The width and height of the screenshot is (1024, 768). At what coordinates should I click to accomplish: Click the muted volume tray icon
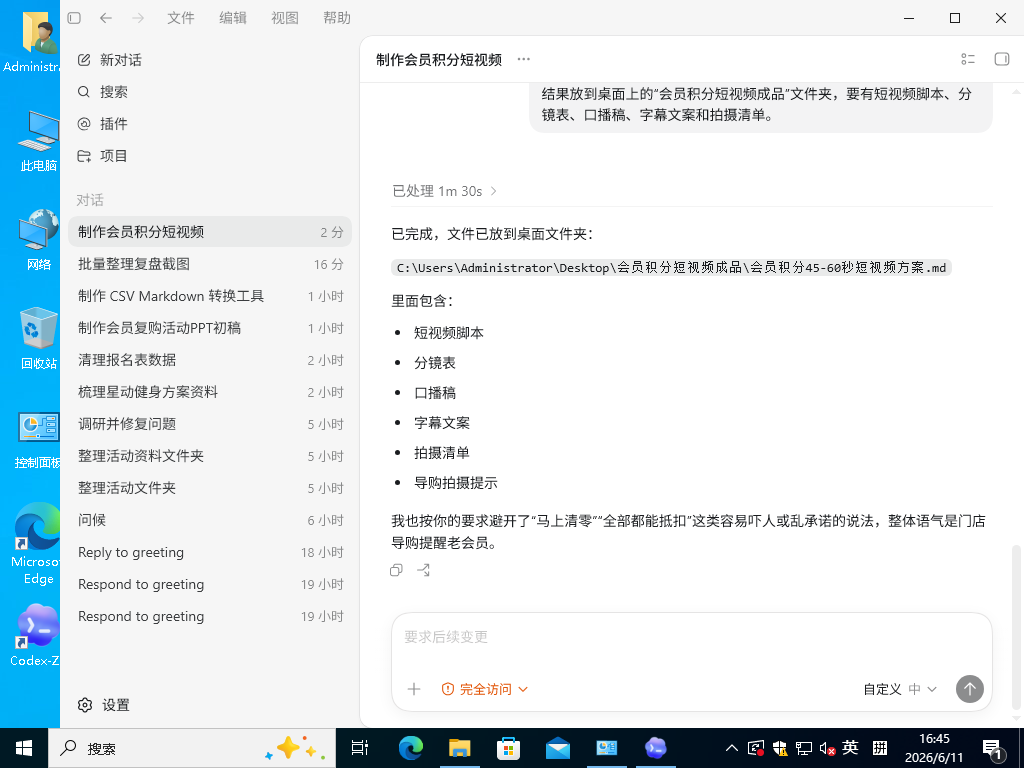[827, 748]
